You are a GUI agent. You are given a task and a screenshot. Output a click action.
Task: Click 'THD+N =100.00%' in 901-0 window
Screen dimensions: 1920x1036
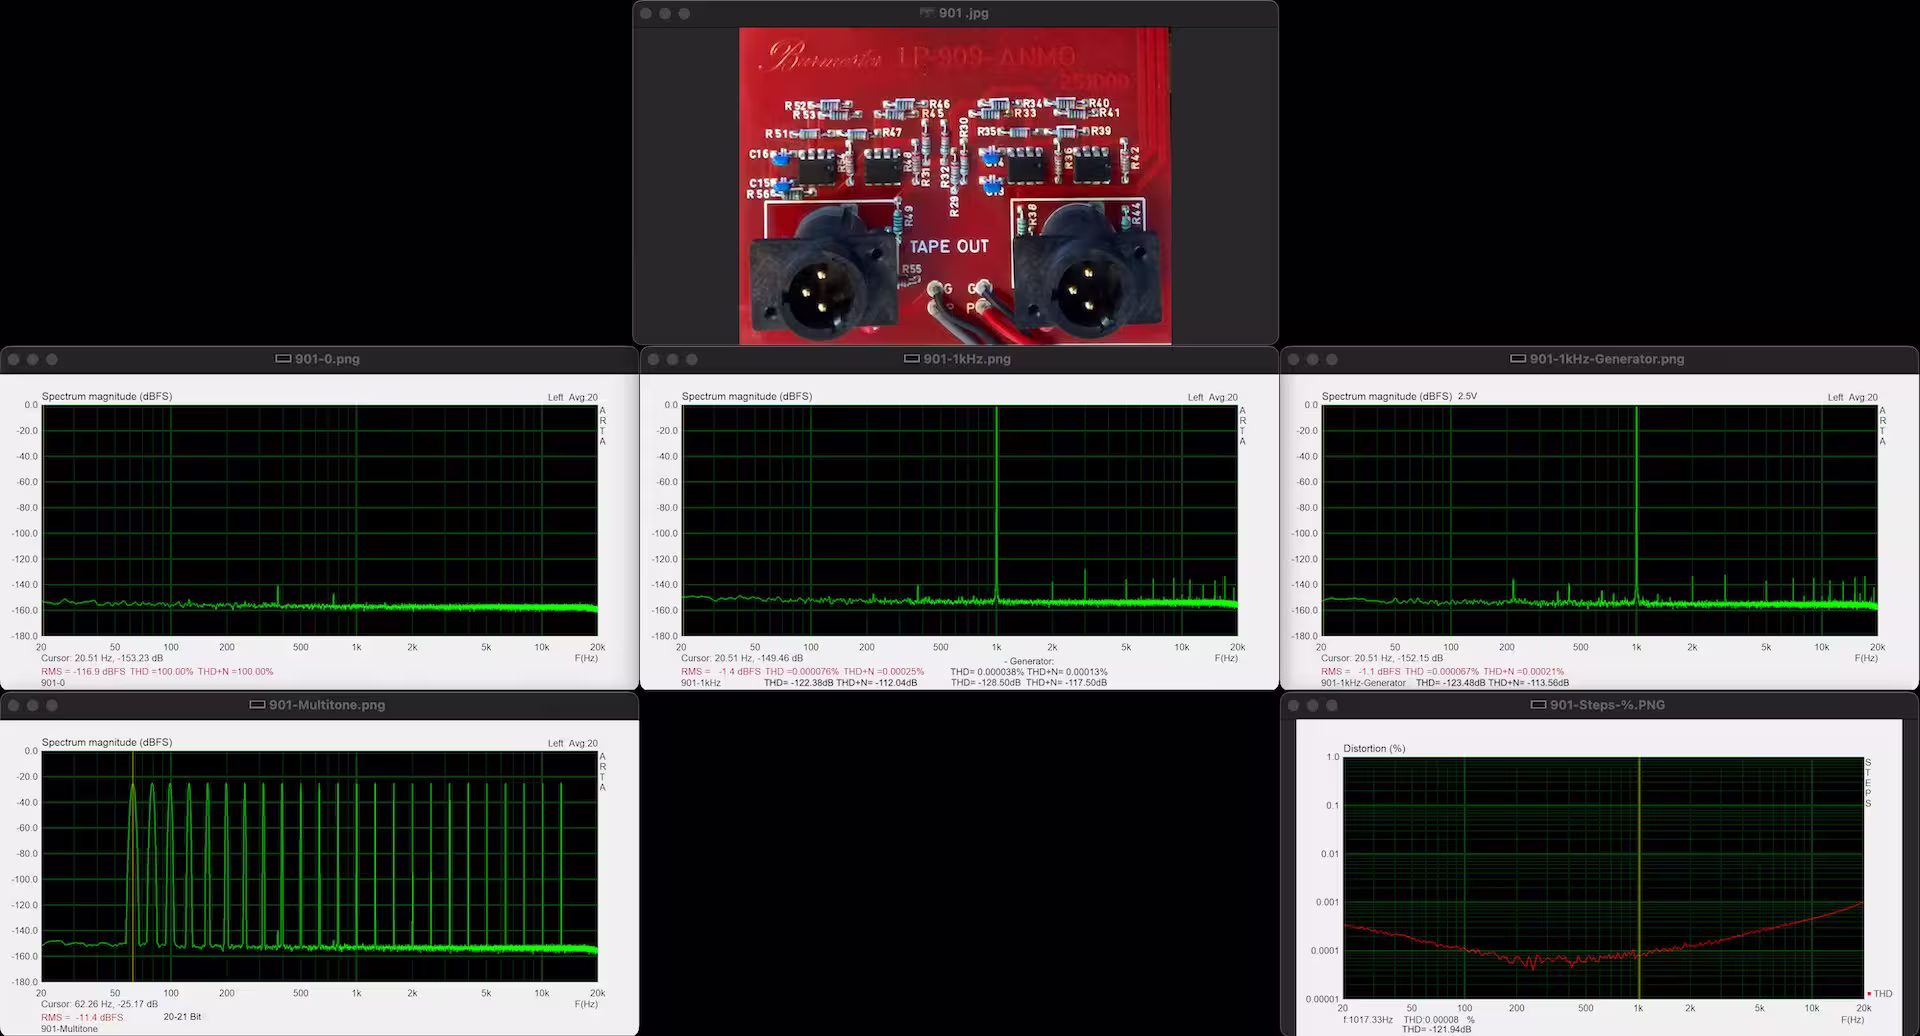click(x=235, y=672)
